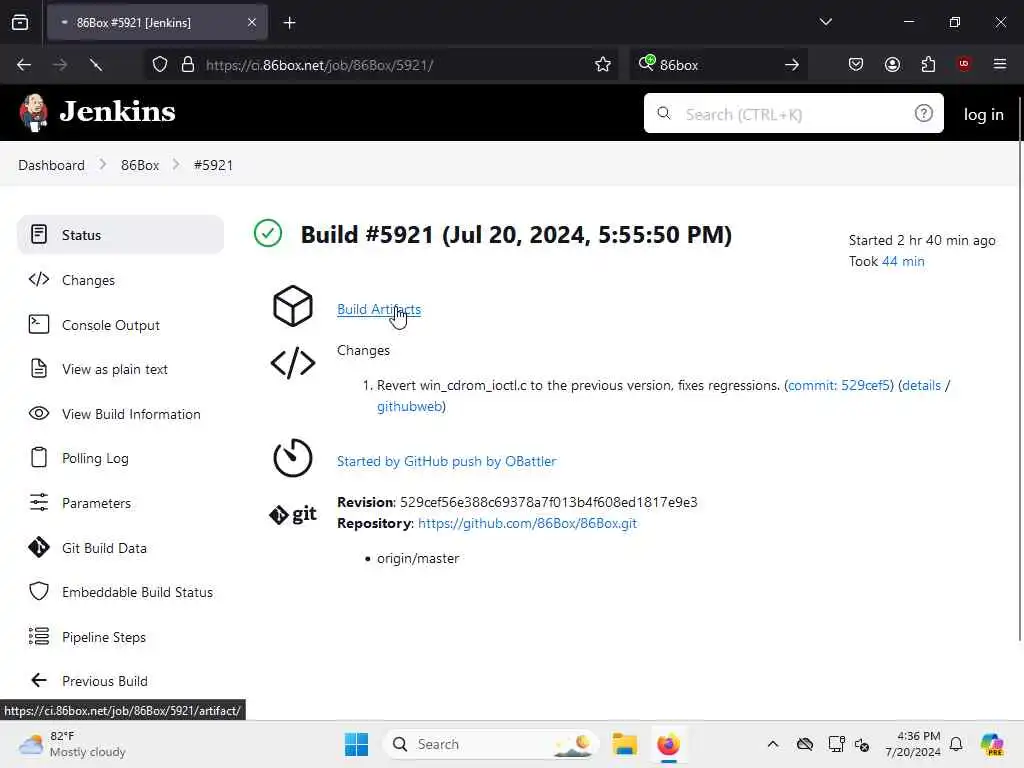
Task: Click the large Changes code-brackets icon
Action: [293, 363]
